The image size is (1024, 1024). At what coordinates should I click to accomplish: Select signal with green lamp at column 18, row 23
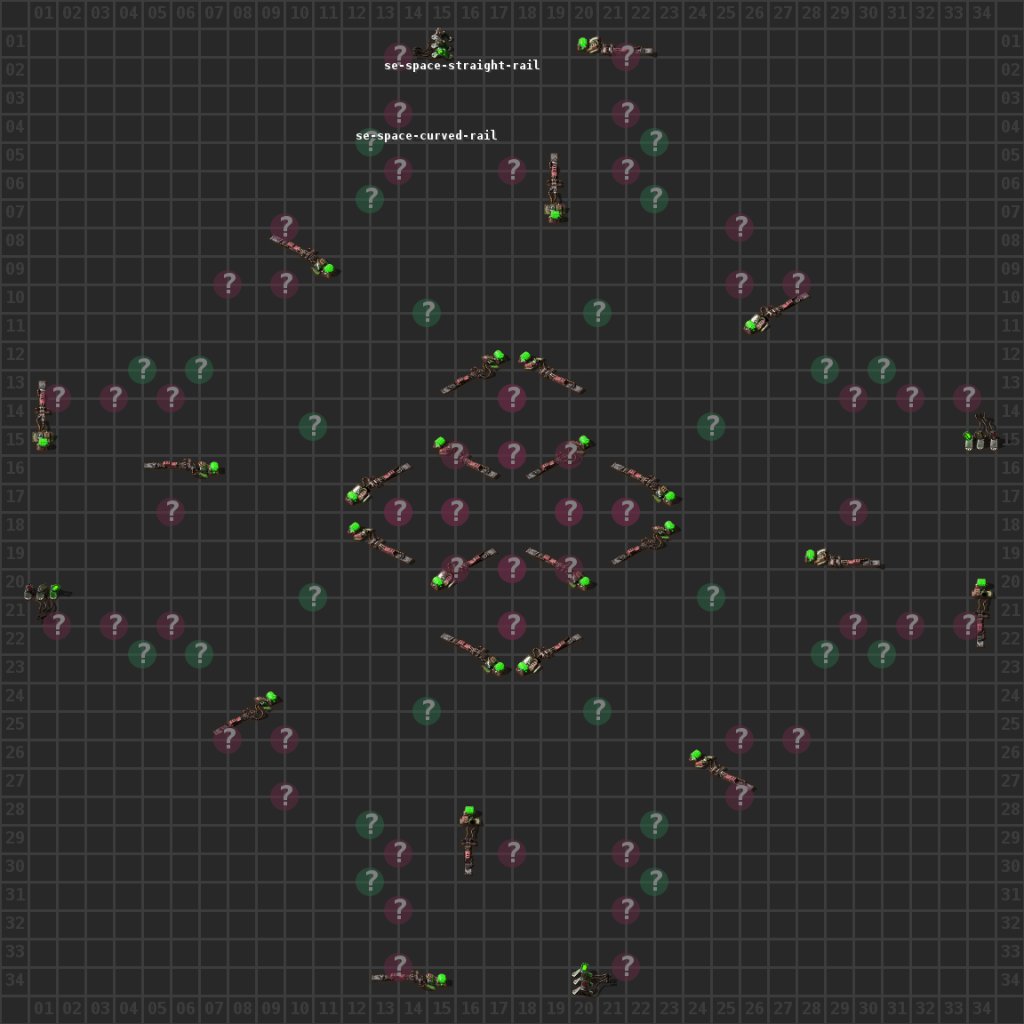point(548,654)
